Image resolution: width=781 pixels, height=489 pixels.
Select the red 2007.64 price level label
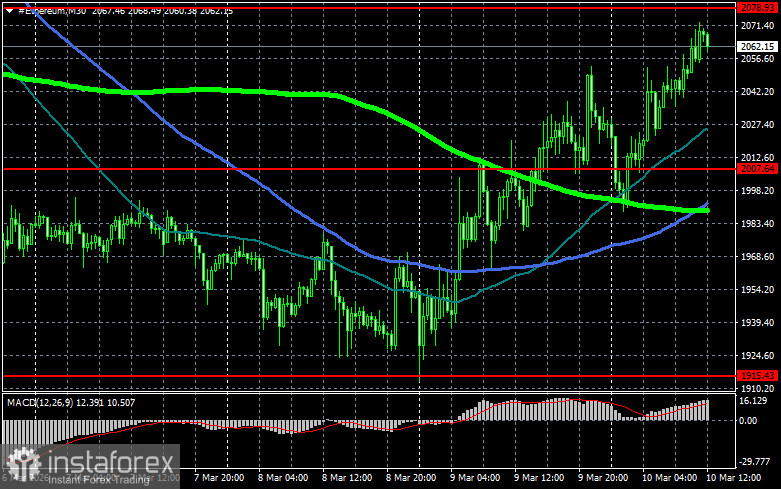coord(758,169)
